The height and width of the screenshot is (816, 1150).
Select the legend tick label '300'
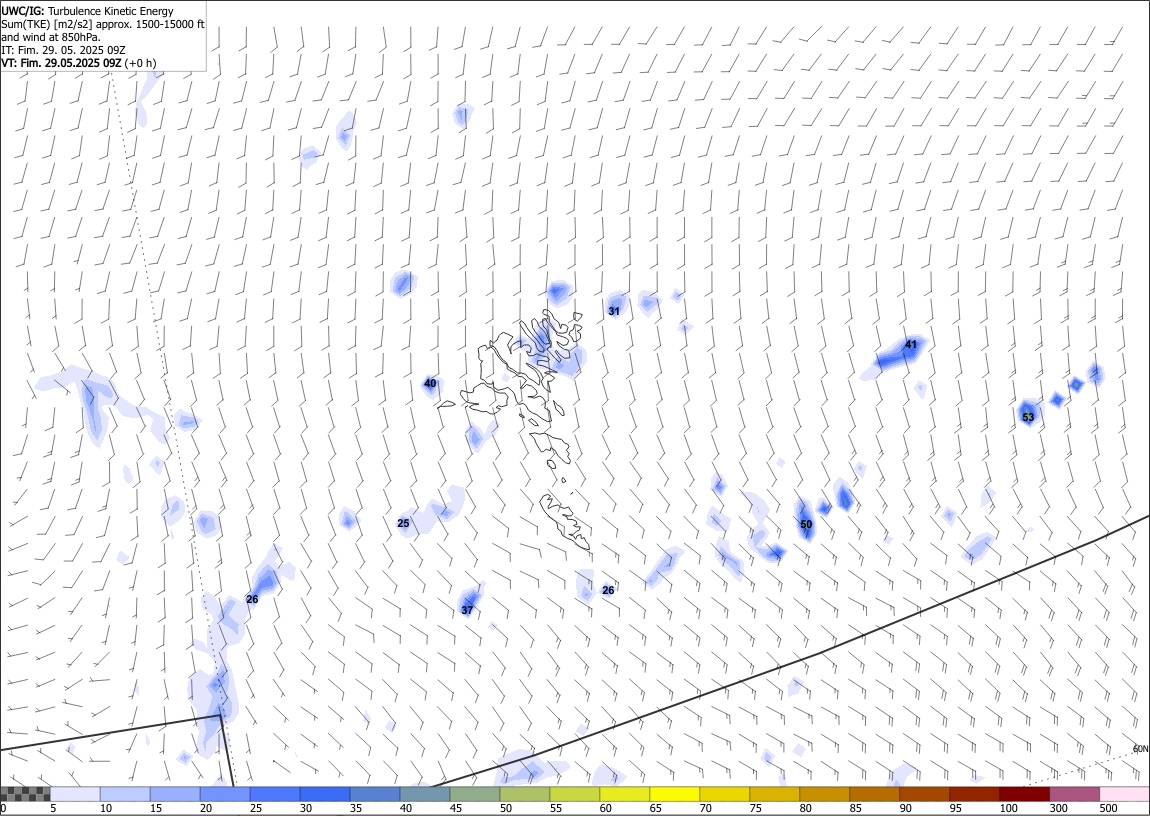[1058, 808]
